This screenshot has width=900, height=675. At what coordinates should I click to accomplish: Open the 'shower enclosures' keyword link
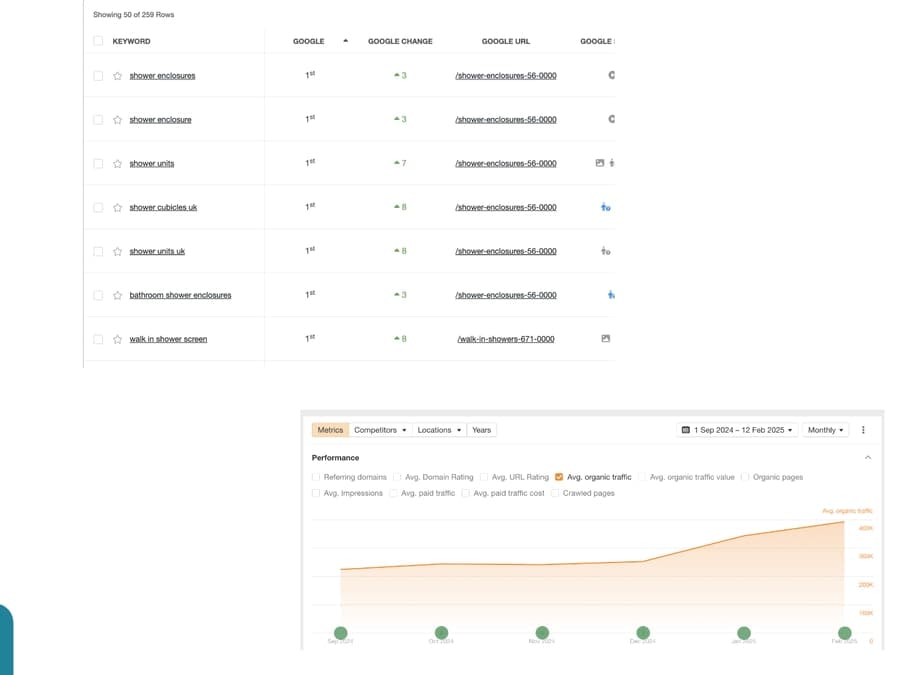[x=162, y=76]
